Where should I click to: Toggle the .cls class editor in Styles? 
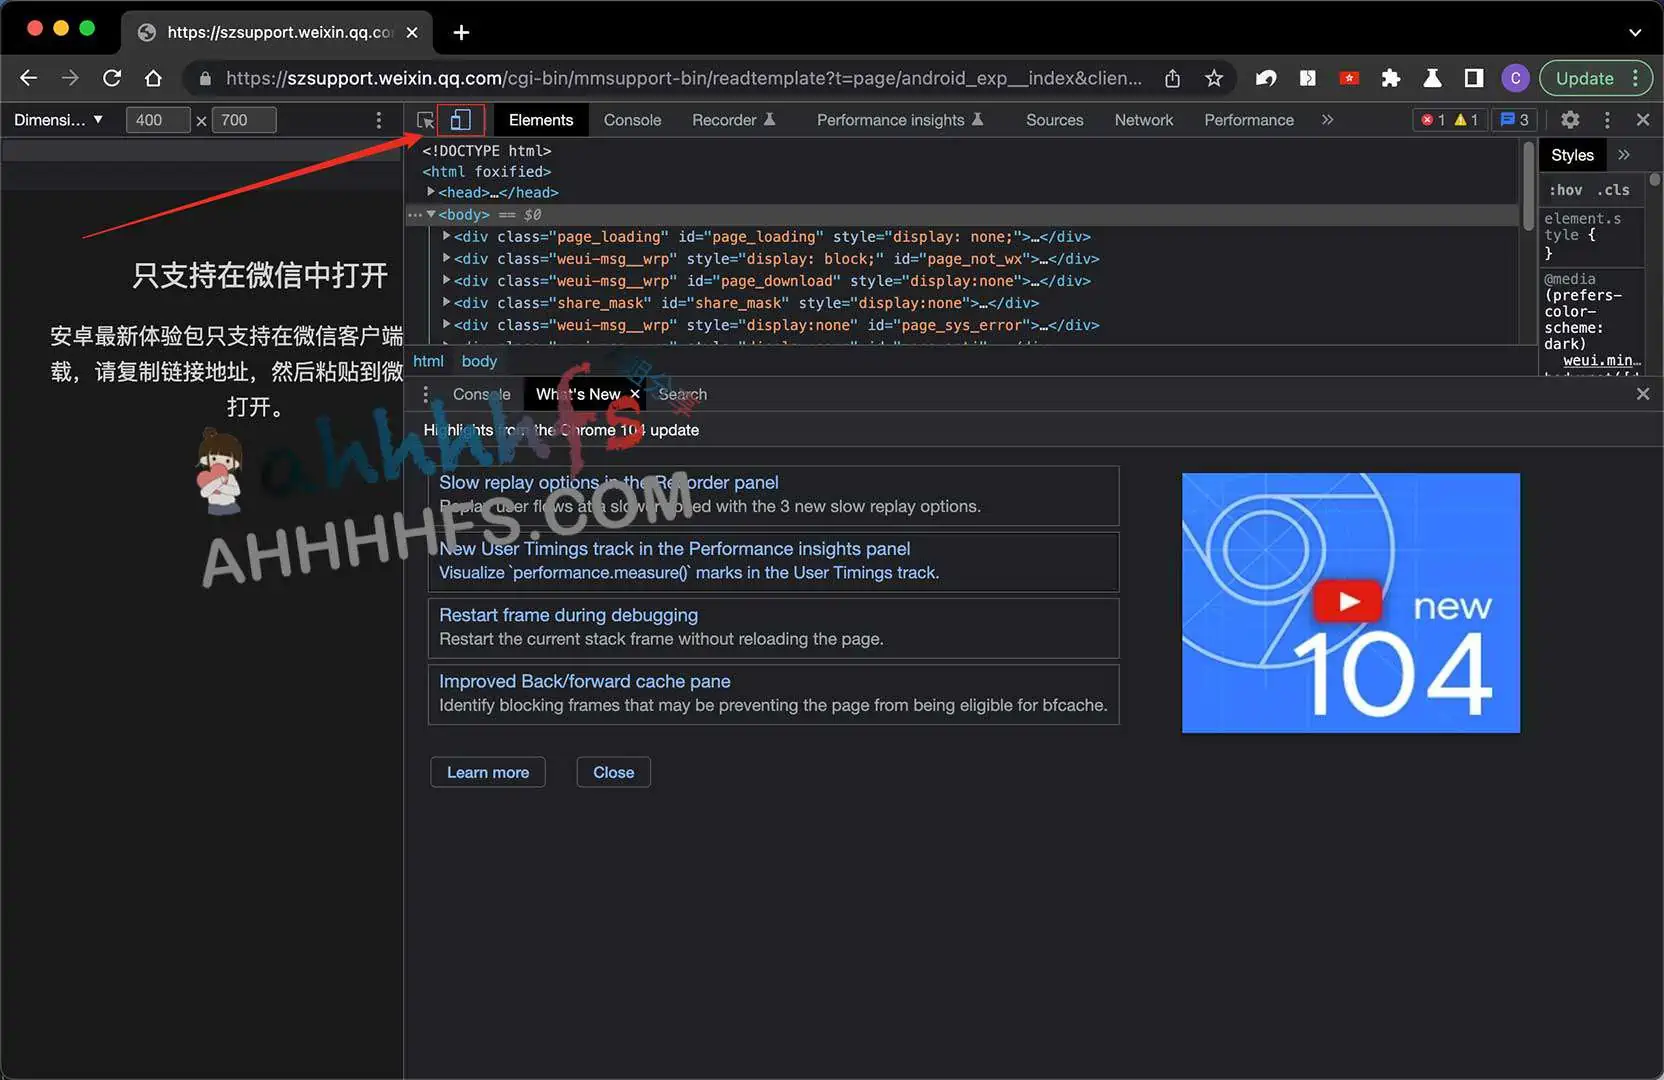[x=1613, y=189]
